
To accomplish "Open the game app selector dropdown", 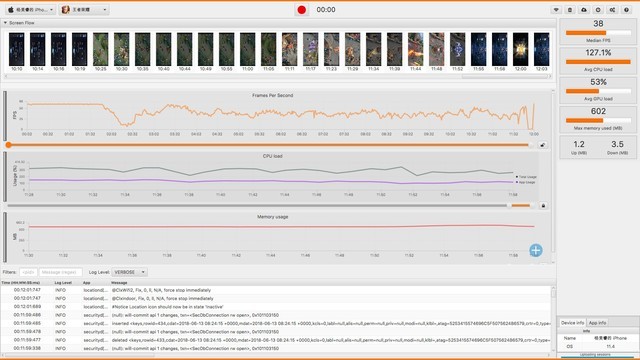I will tap(84, 9).
